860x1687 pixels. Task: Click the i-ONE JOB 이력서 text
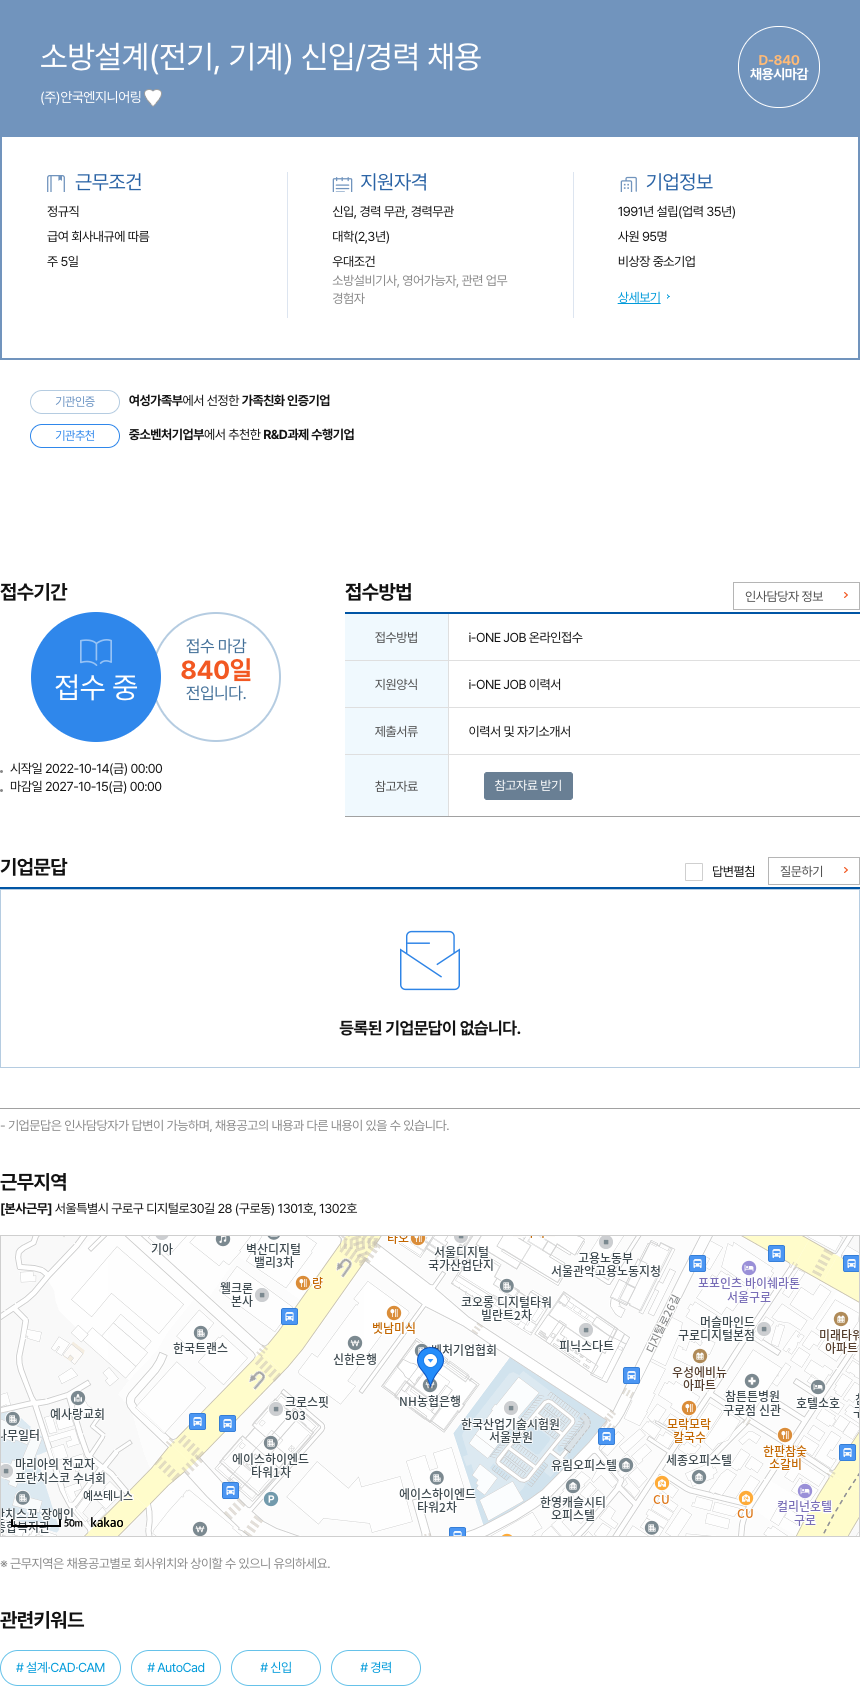515,684
